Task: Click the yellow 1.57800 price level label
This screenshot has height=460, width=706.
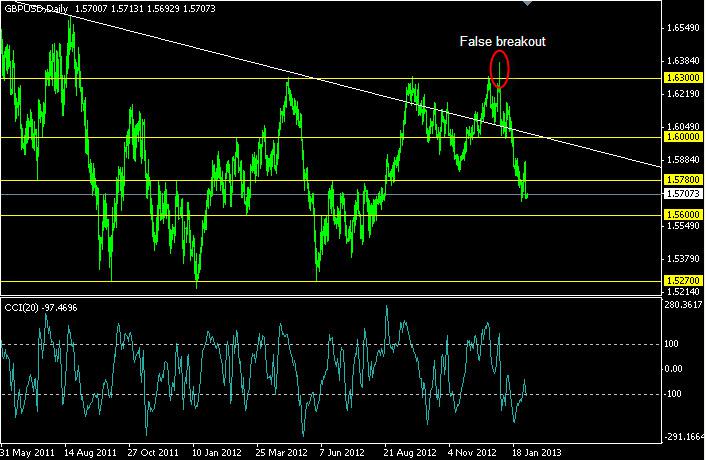Action: pyautogui.click(x=683, y=180)
